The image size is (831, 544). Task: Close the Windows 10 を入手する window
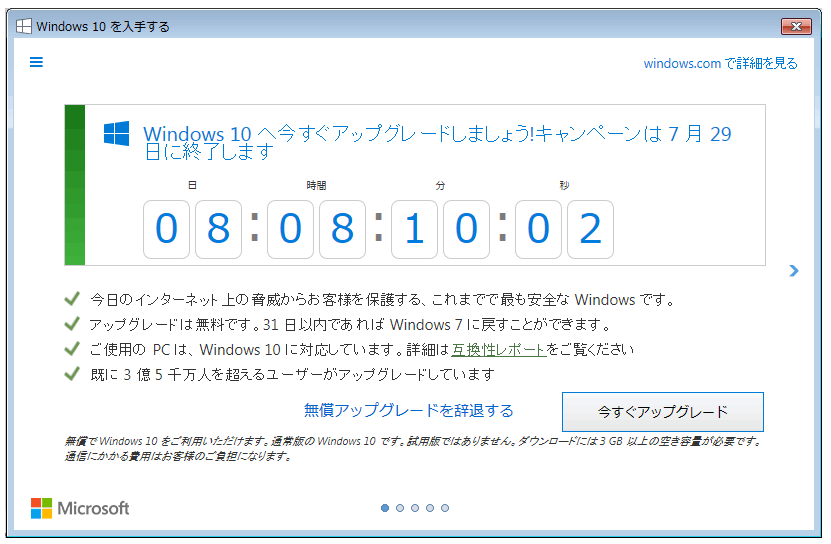click(x=796, y=27)
